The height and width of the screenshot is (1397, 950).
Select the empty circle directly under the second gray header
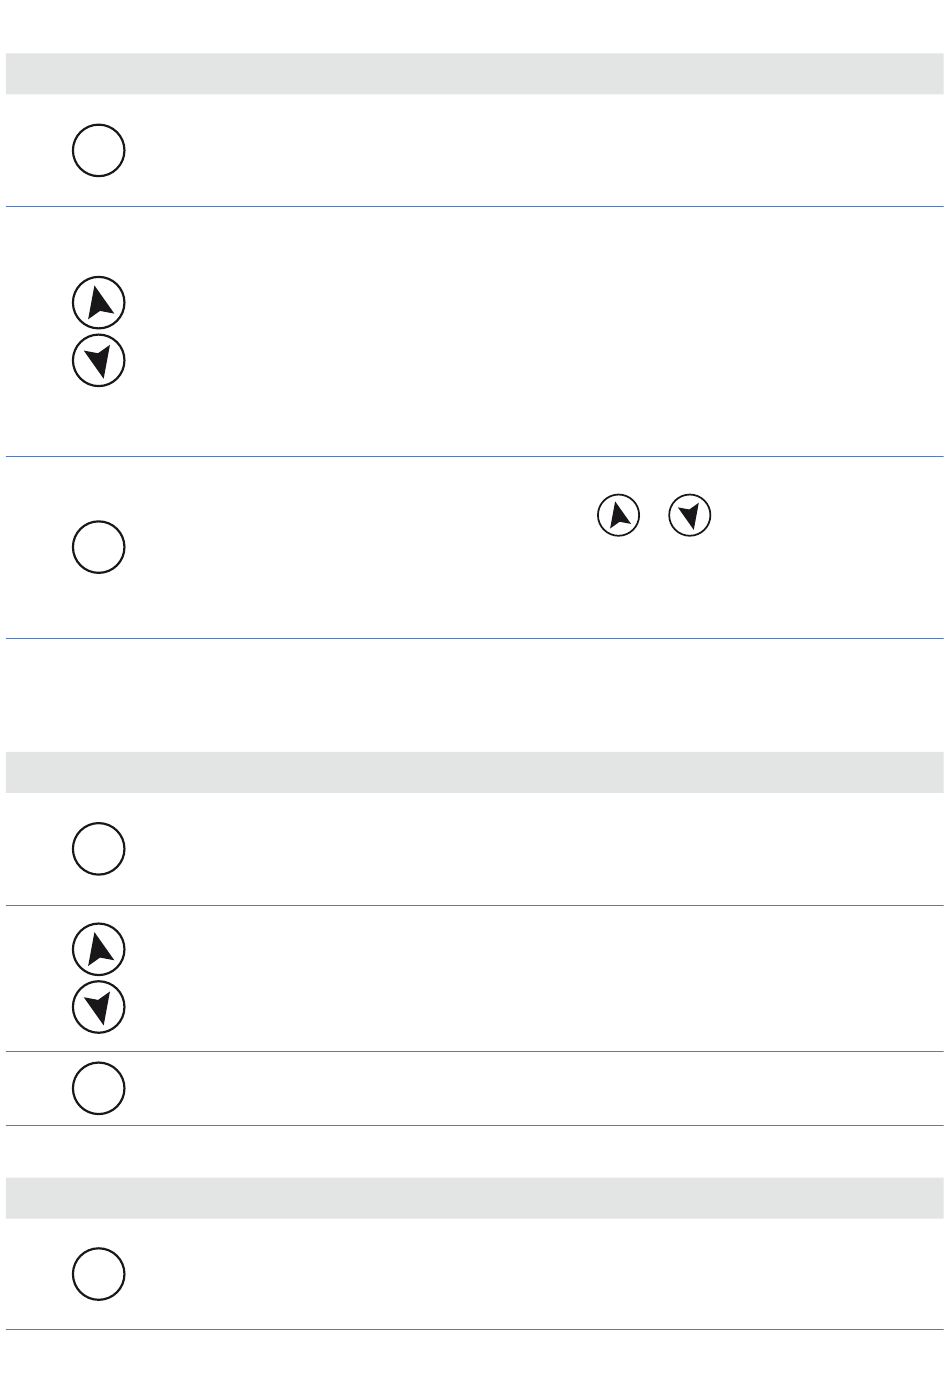coord(99,849)
